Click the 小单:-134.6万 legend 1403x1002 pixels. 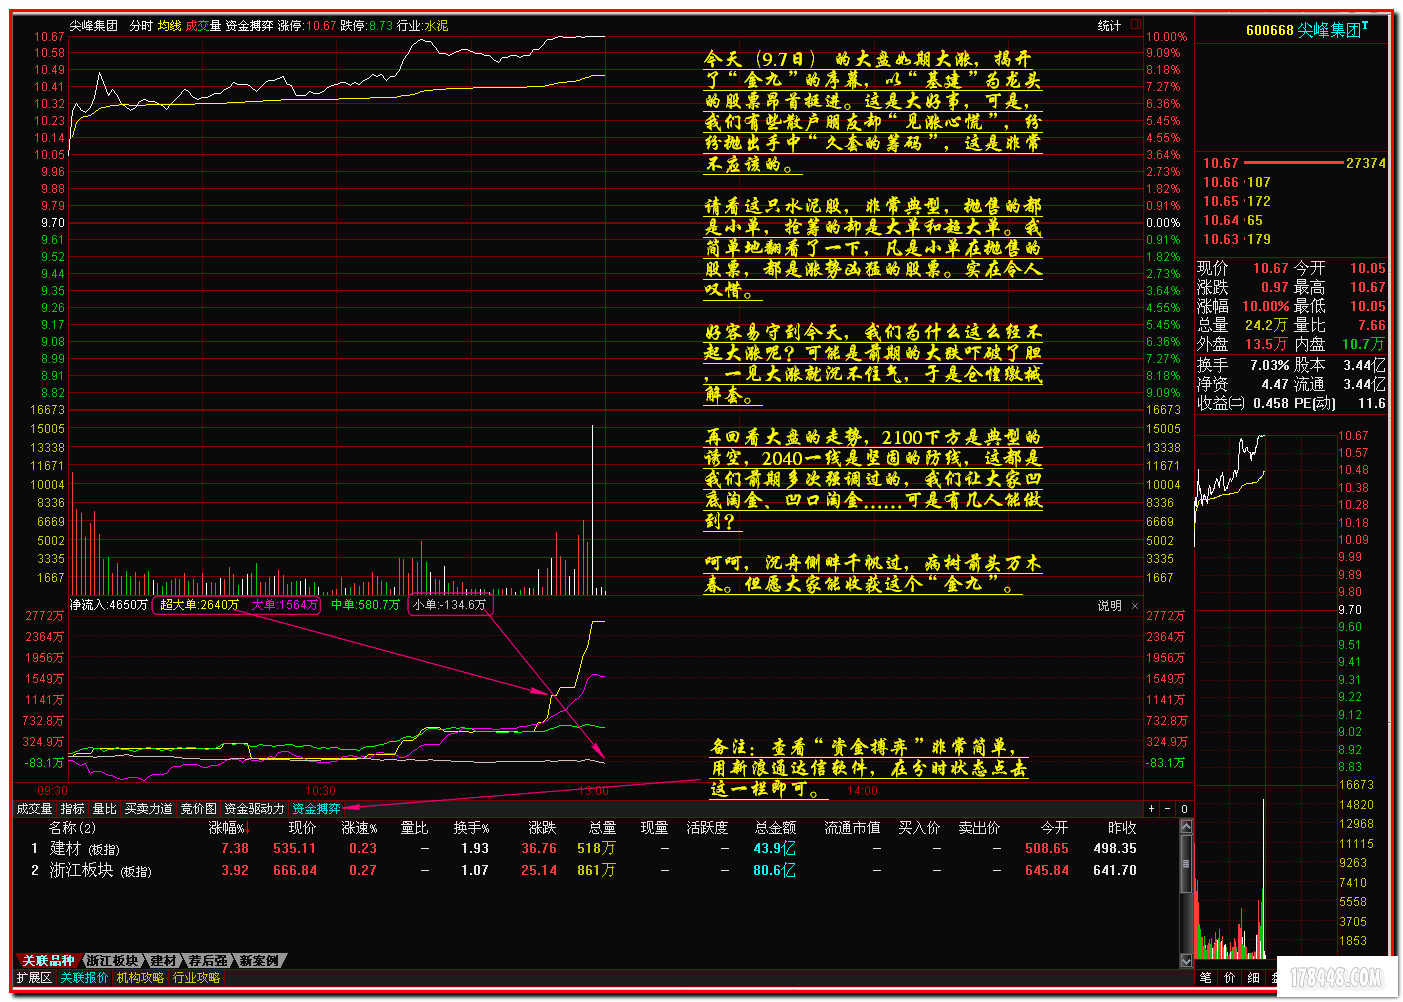(450, 605)
